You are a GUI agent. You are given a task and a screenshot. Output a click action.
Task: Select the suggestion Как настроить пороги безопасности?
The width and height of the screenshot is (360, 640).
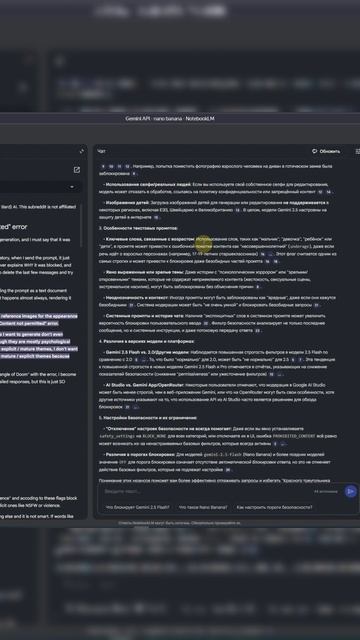pos(274,507)
